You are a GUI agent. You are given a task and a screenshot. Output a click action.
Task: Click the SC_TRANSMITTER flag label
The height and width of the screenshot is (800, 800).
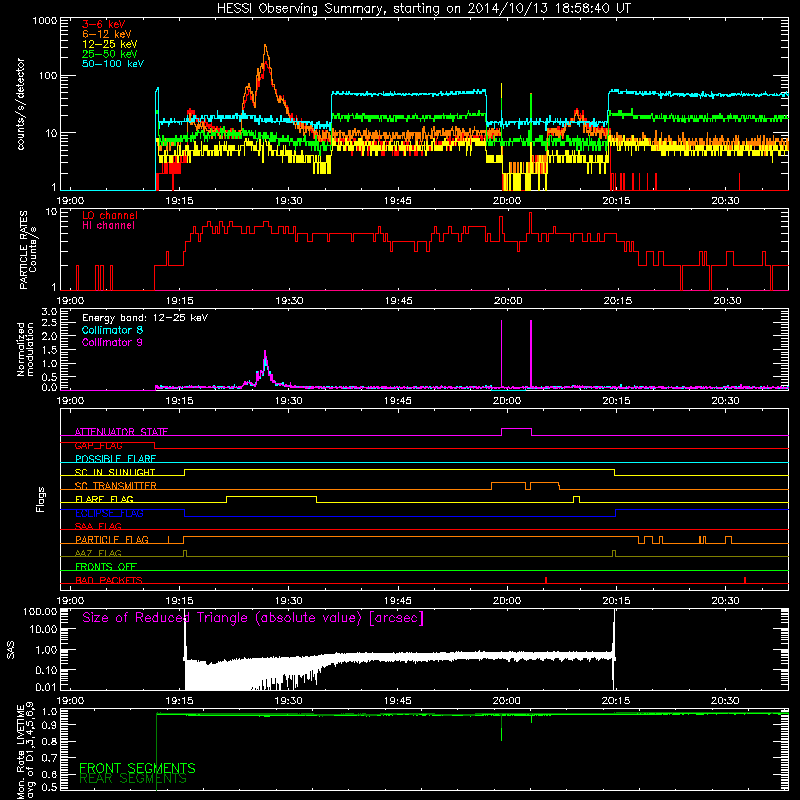click(115, 486)
